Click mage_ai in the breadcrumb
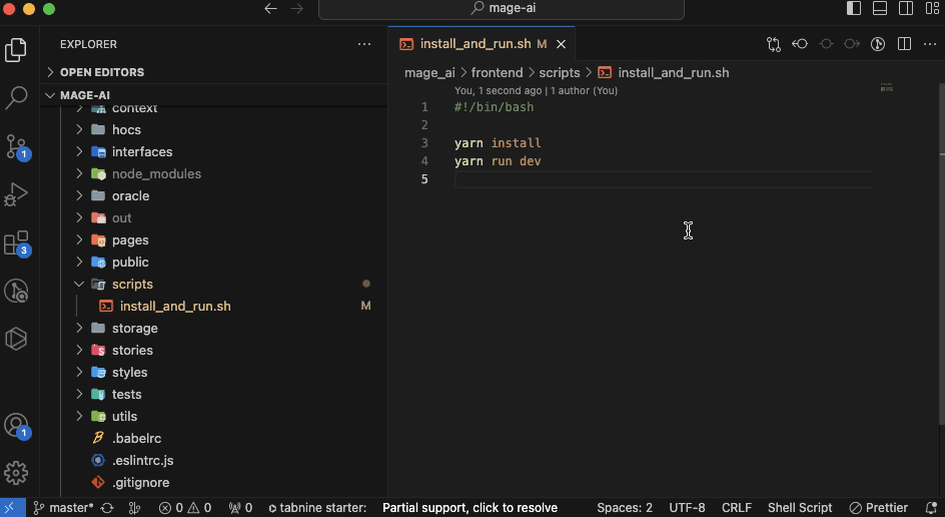This screenshot has width=945, height=517. click(430, 73)
